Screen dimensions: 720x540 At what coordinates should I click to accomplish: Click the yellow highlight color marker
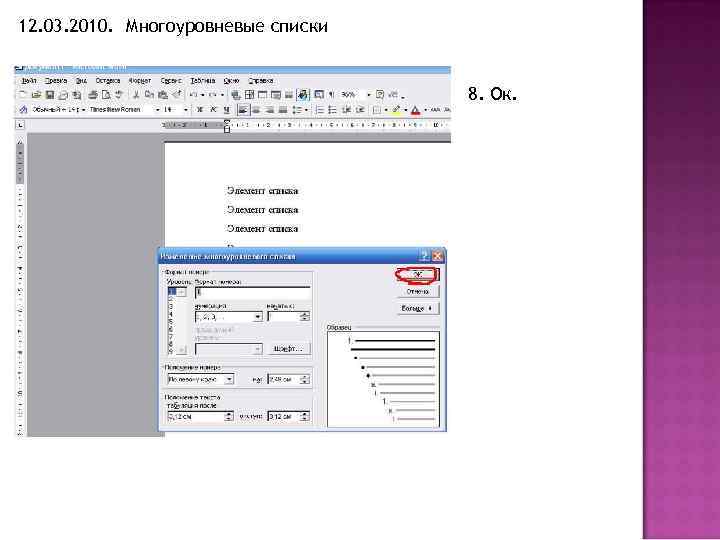pos(396,110)
